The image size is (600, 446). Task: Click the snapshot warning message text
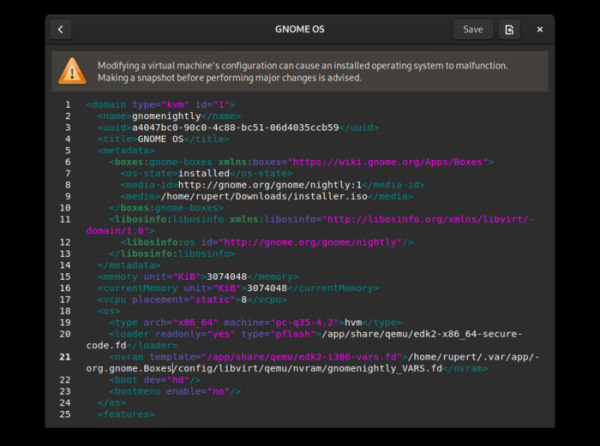click(300, 71)
